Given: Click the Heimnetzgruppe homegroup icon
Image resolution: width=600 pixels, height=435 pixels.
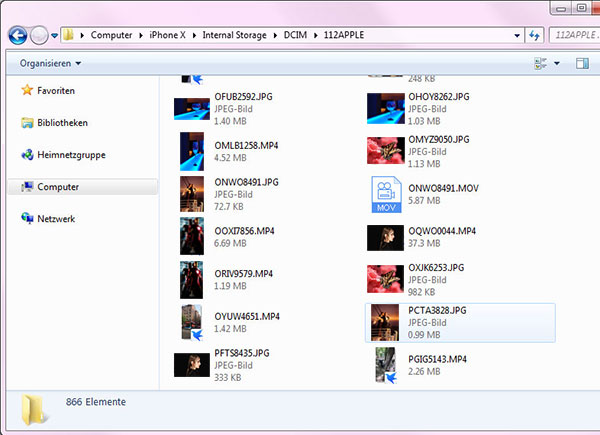Looking at the screenshot, I should pos(27,155).
